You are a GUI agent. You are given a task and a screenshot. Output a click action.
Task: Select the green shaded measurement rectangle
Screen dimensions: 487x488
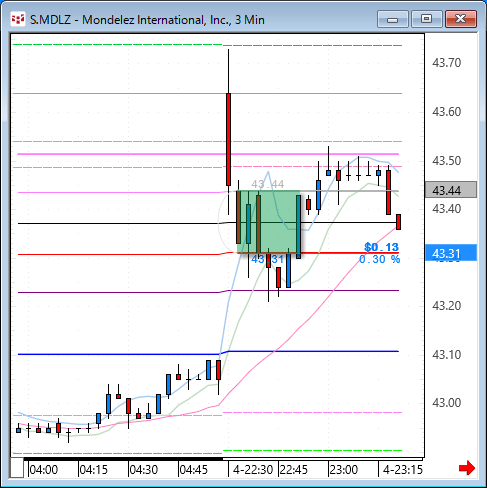pos(269,222)
